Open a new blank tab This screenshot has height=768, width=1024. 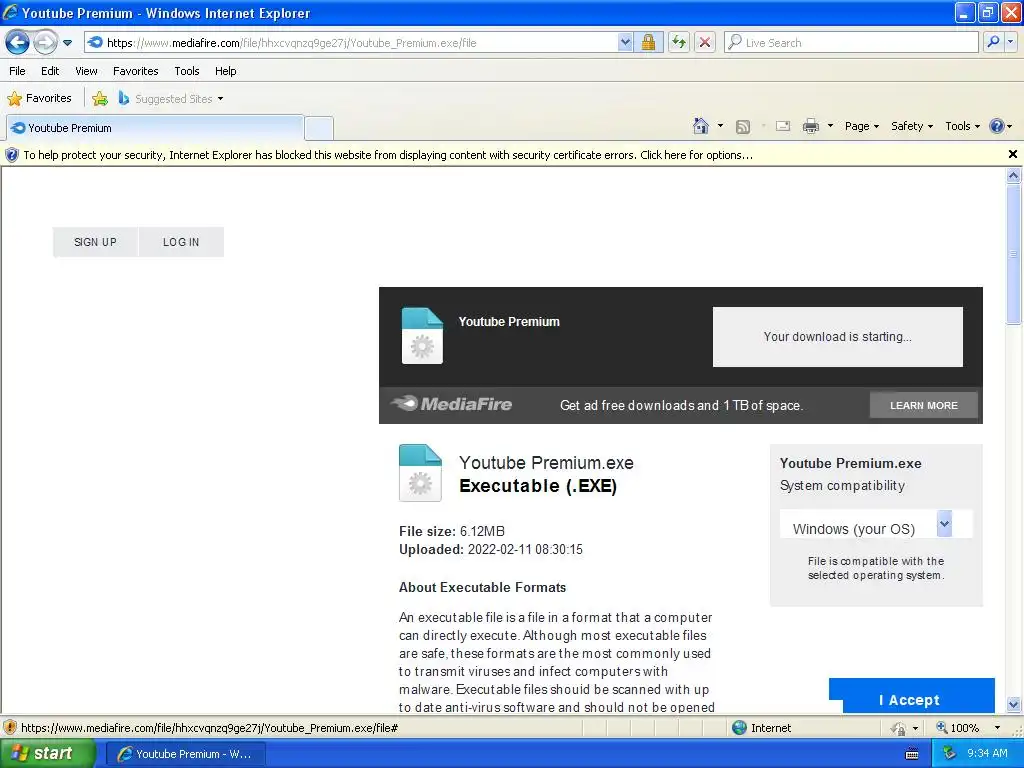click(319, 128)
